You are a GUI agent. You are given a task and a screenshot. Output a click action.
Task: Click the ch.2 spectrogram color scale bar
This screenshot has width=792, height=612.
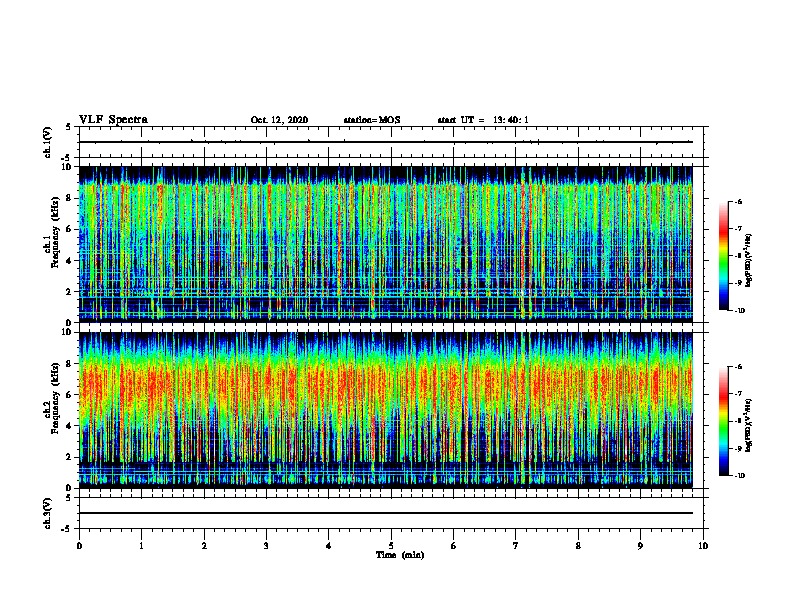point(724,421)
